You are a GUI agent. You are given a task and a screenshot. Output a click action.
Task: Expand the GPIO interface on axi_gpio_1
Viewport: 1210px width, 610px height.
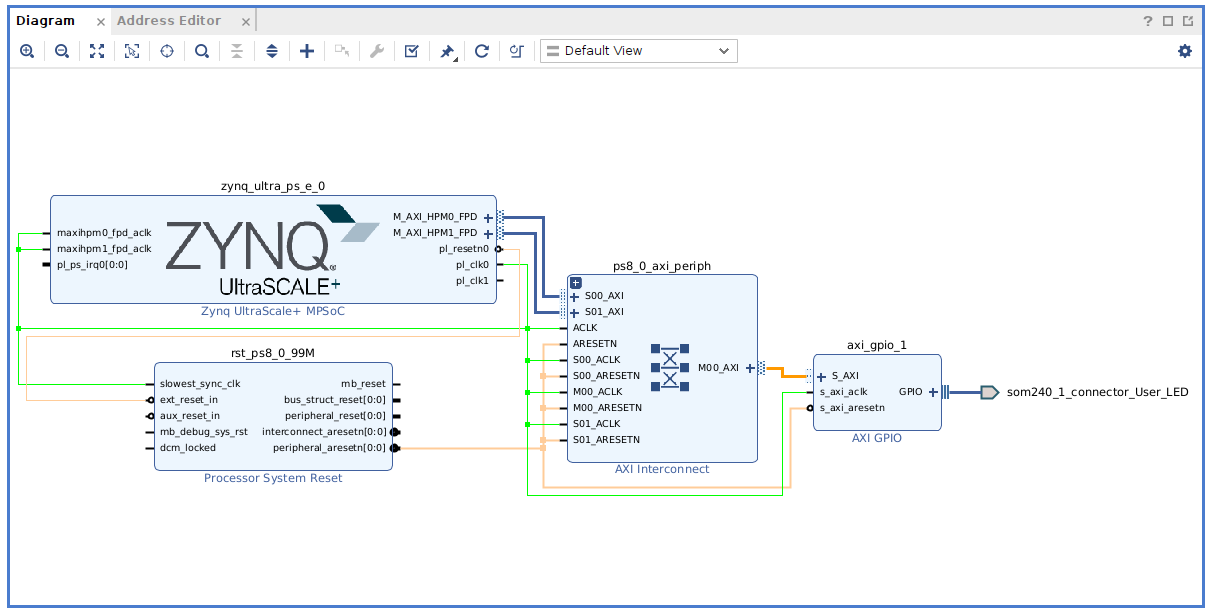point(933,392)
